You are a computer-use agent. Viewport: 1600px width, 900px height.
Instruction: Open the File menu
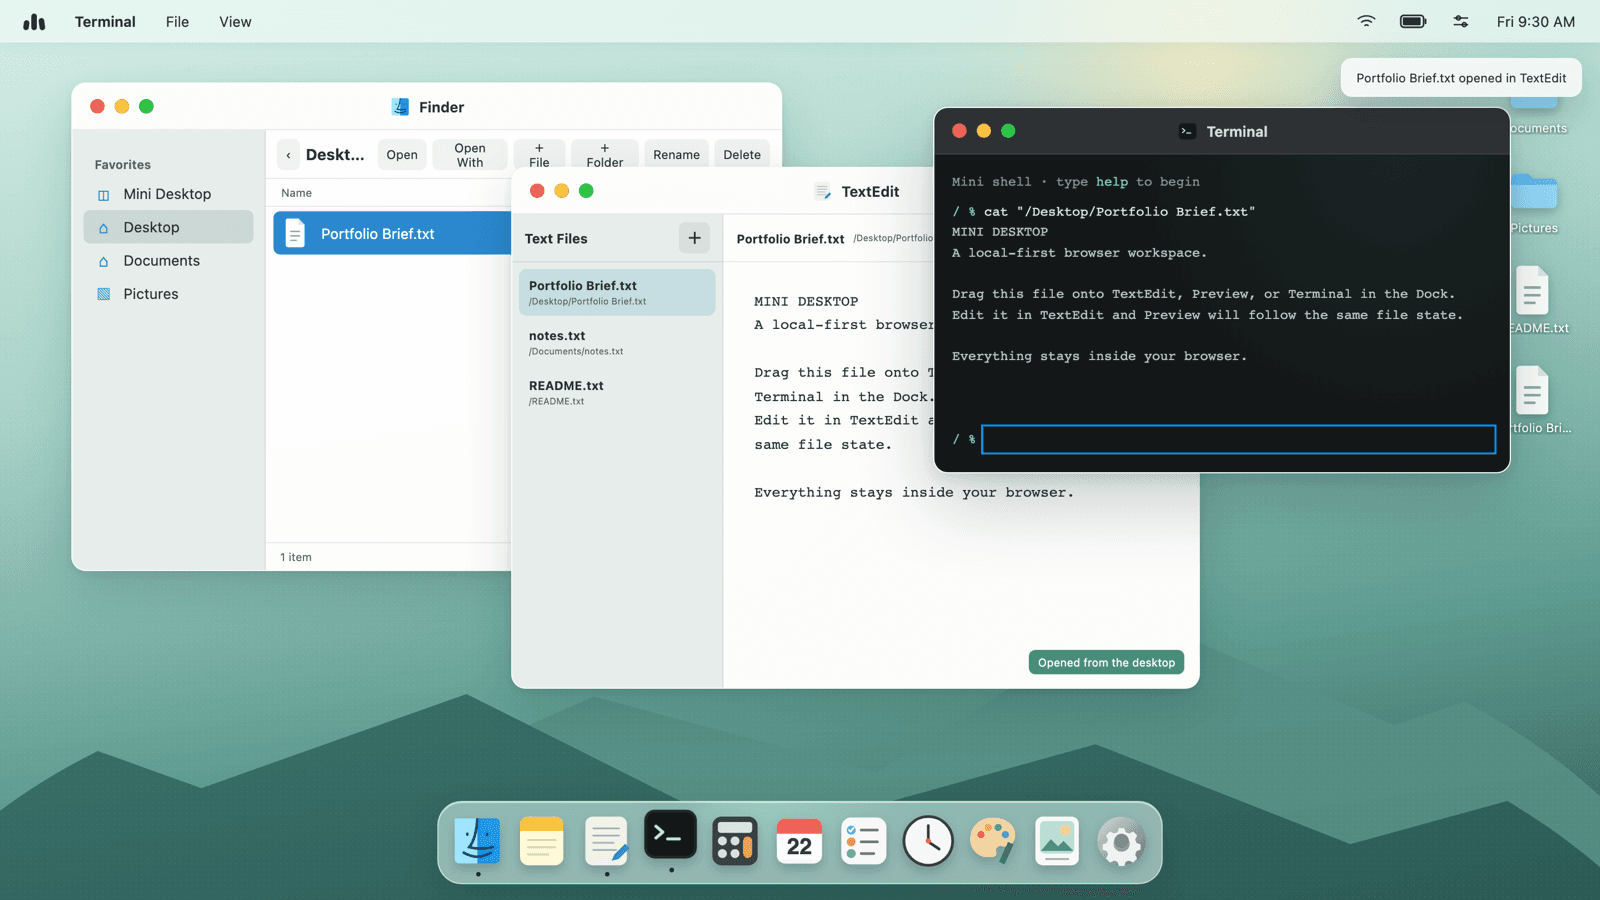(177, 21)
